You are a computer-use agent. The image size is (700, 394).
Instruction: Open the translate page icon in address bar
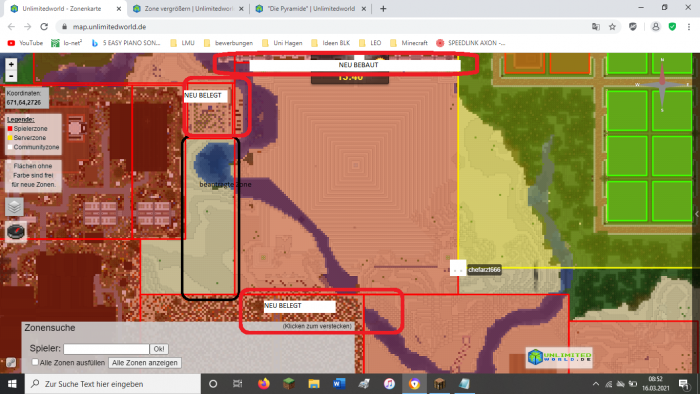(x=596, y=27)
